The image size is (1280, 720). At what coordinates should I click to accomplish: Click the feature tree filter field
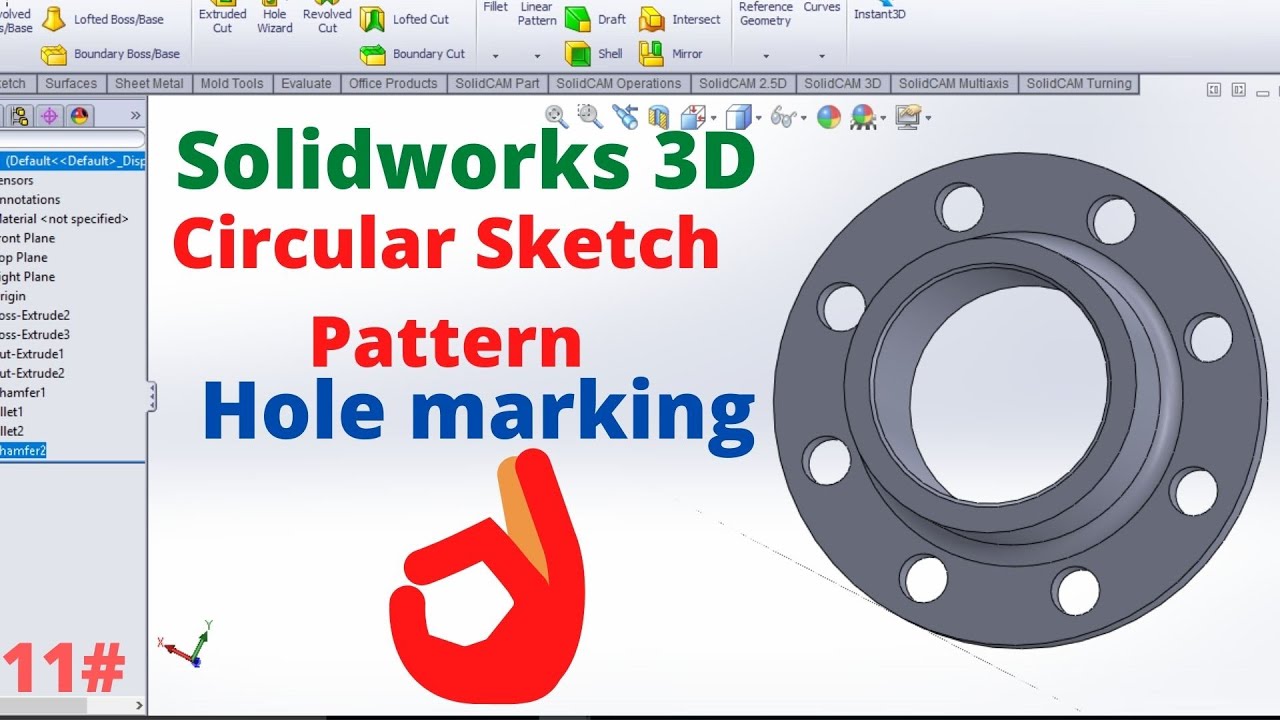click(x=72, y=139)
